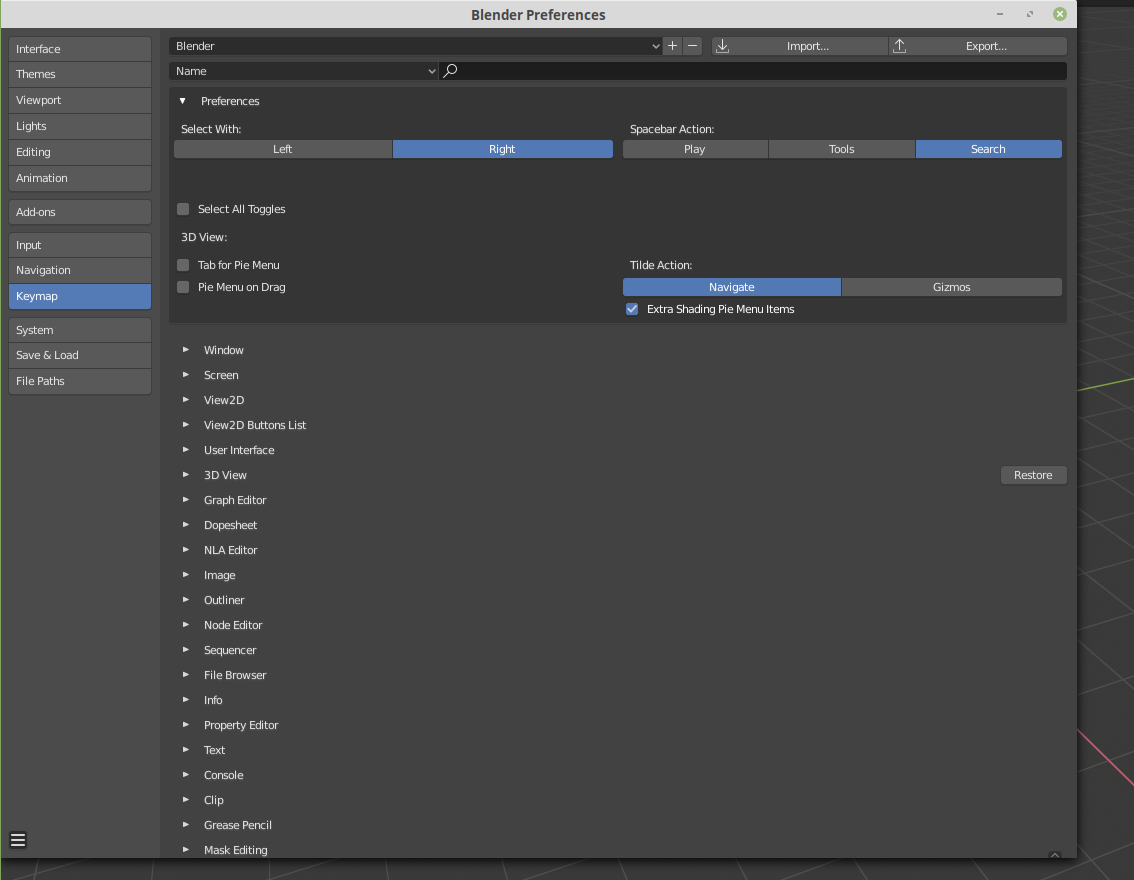Image resolution: width=1134 pixels, height=880 pixels.
Task: Open the Interface preferences tab
Action: pos(80,48)
